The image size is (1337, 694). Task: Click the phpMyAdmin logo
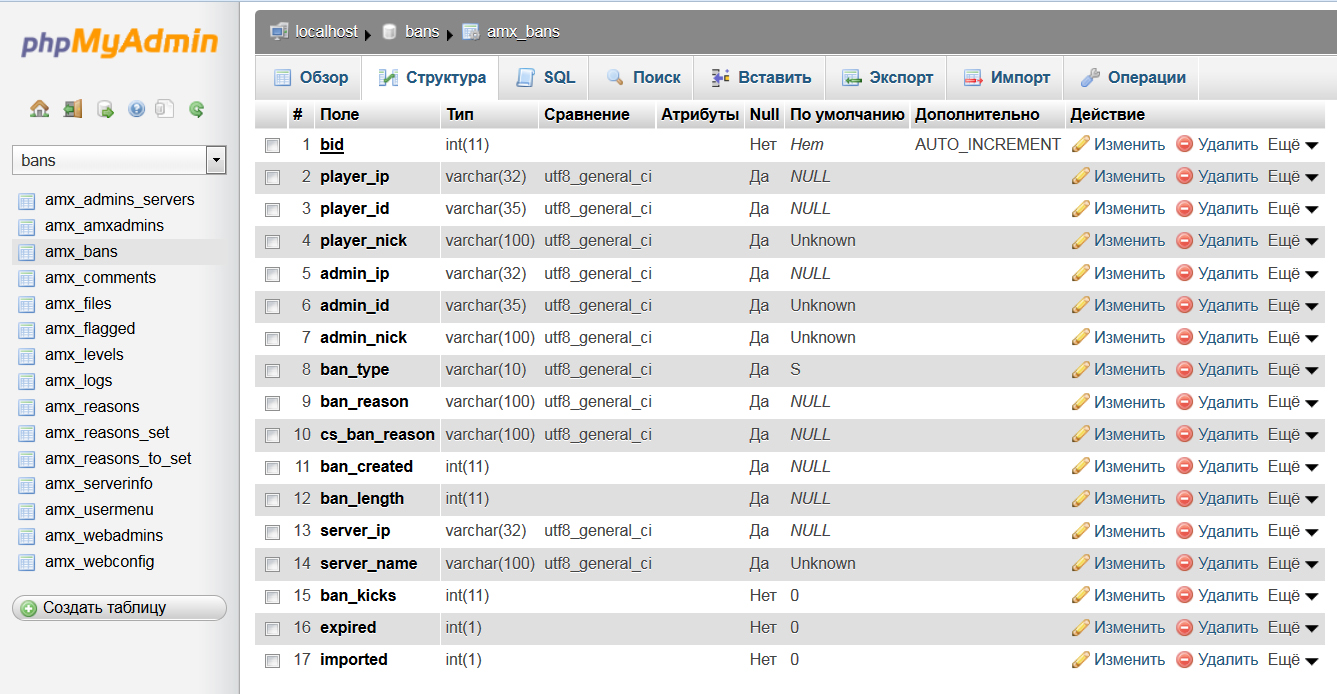(119, 43)
